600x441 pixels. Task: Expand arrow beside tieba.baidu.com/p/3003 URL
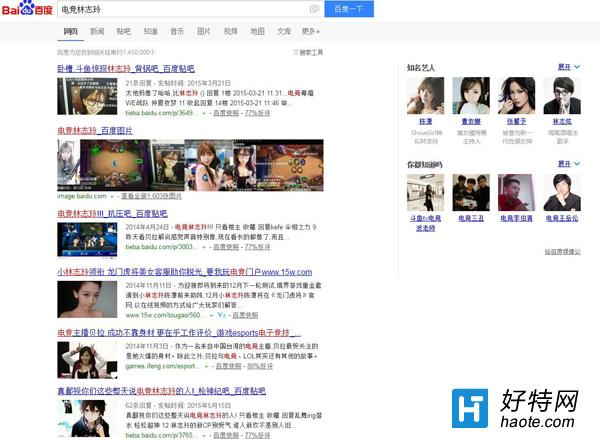coord(204,247)
